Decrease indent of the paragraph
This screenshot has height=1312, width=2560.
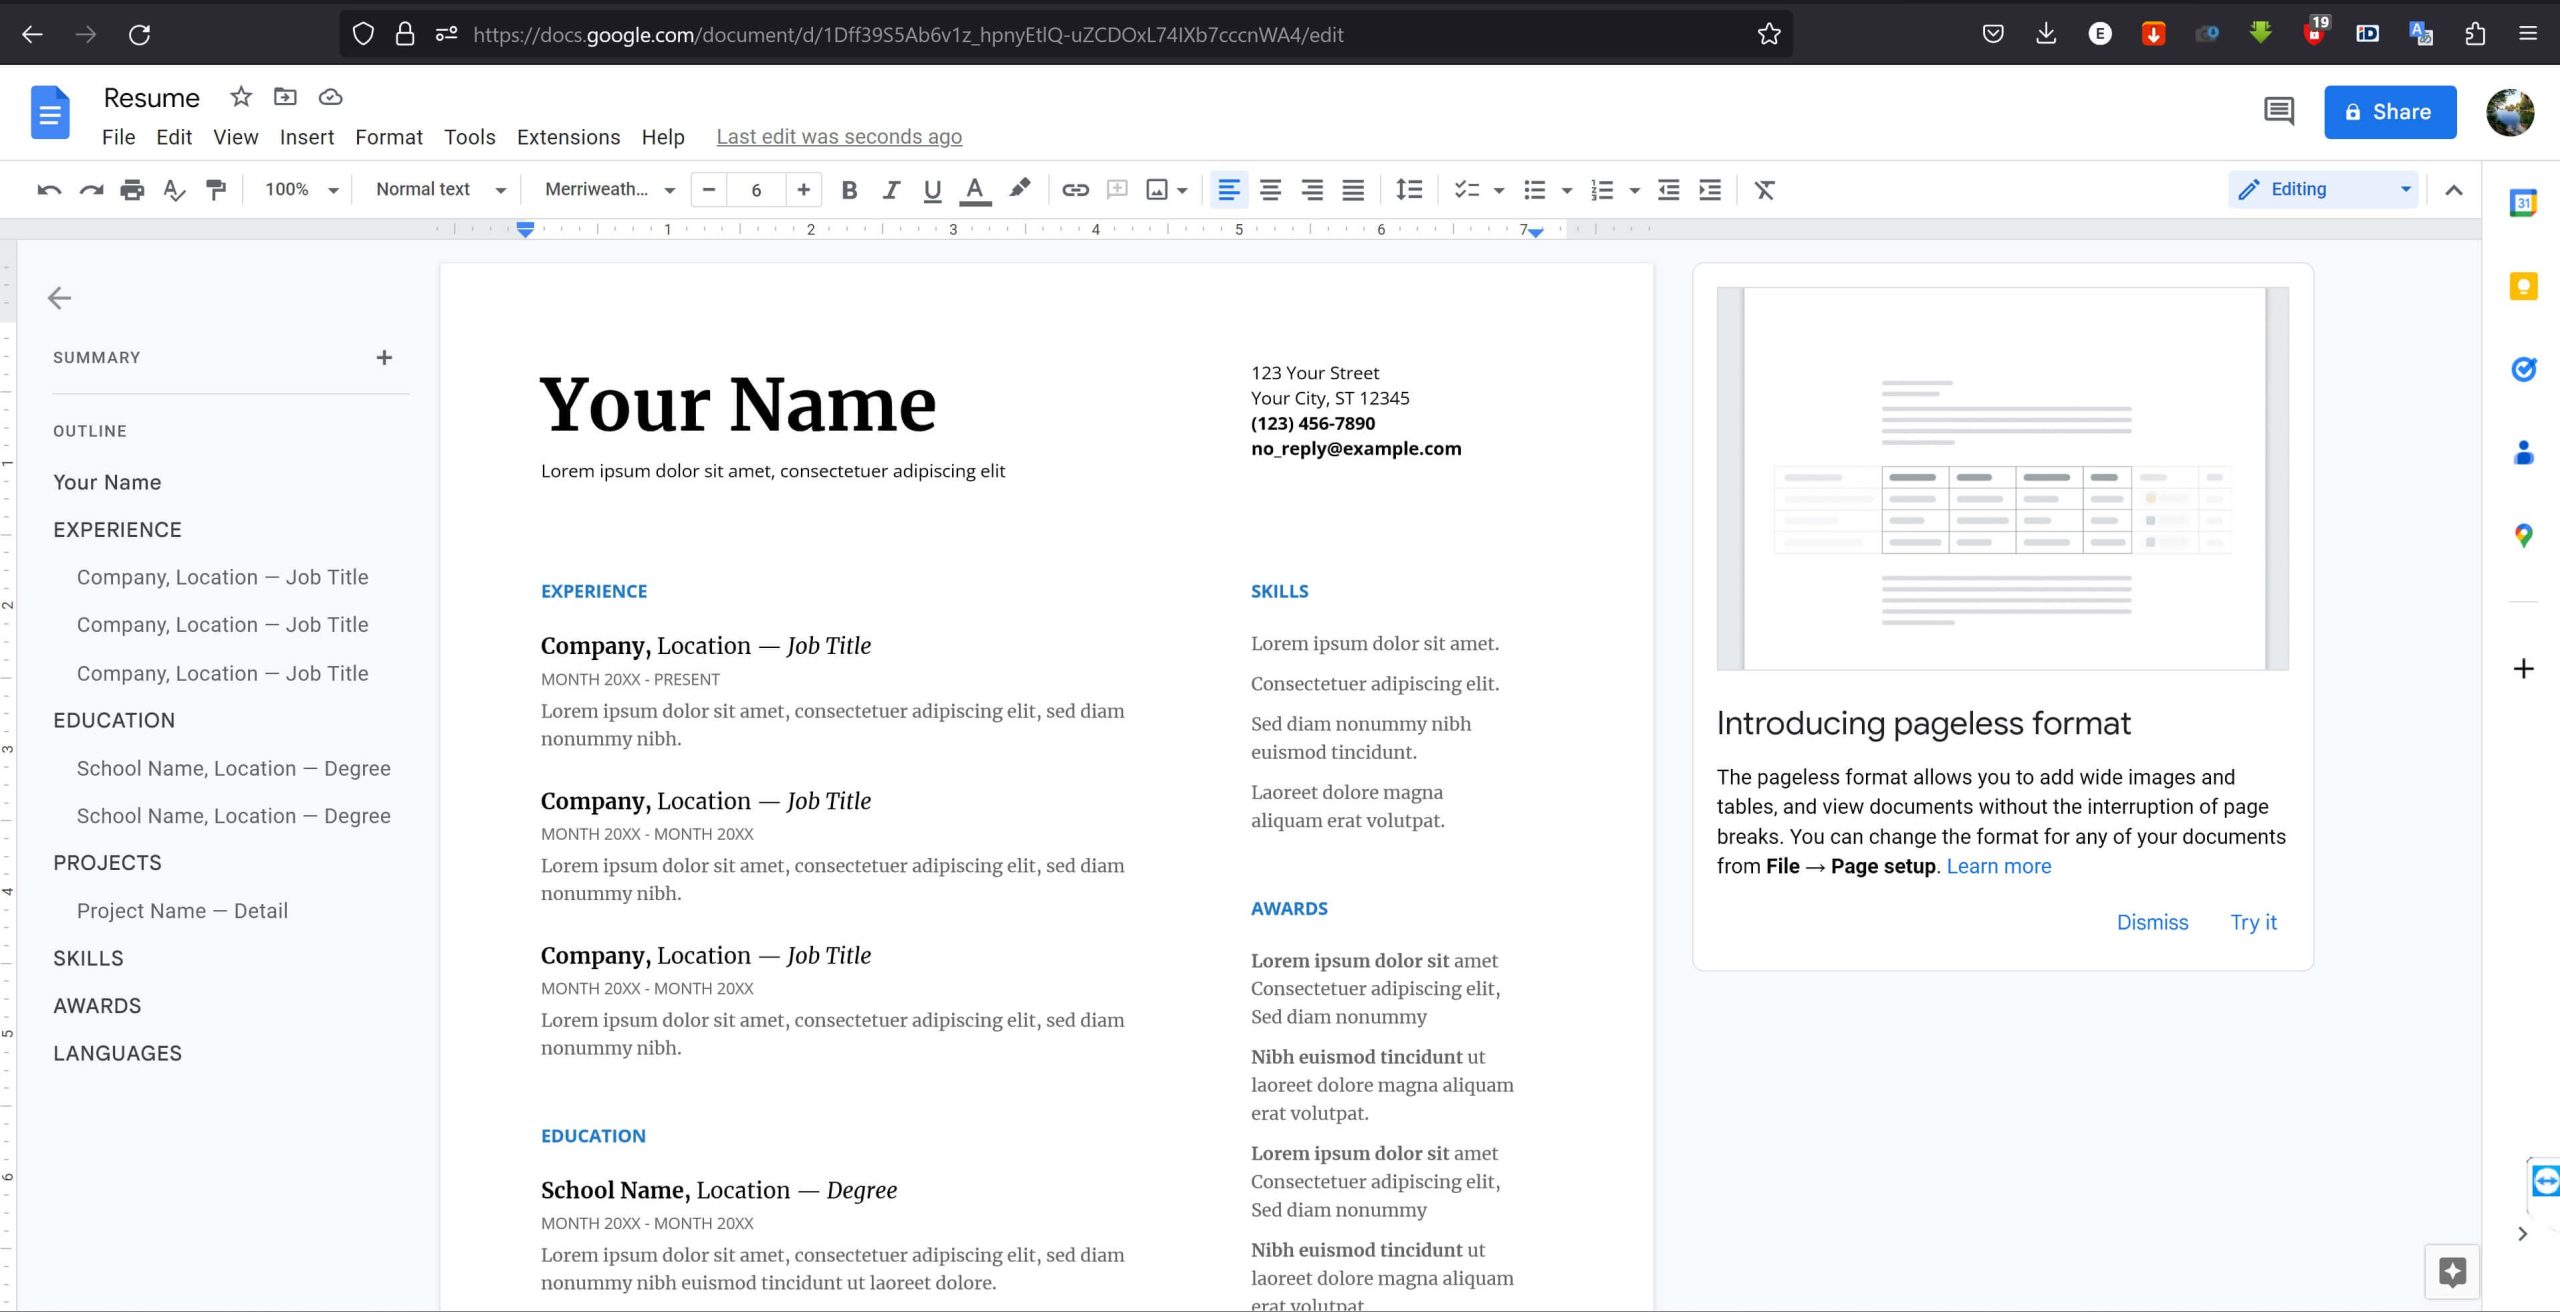1668,190
